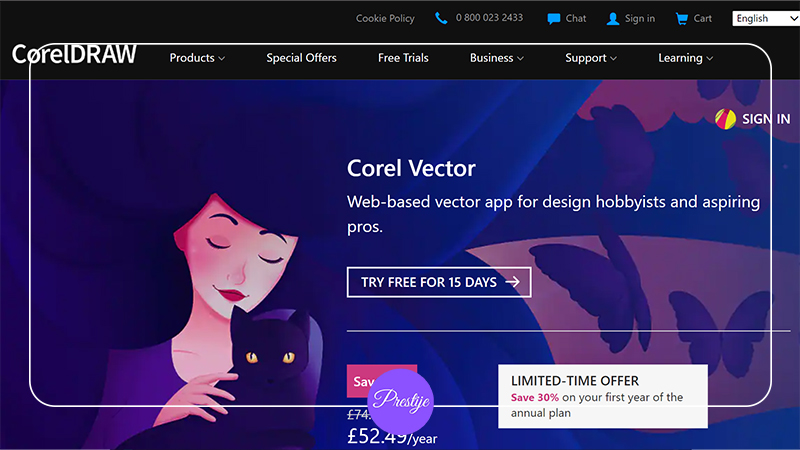800x450 pixels.
Task: Open the Chat speech bubble icon
Action: pos(554,19)
